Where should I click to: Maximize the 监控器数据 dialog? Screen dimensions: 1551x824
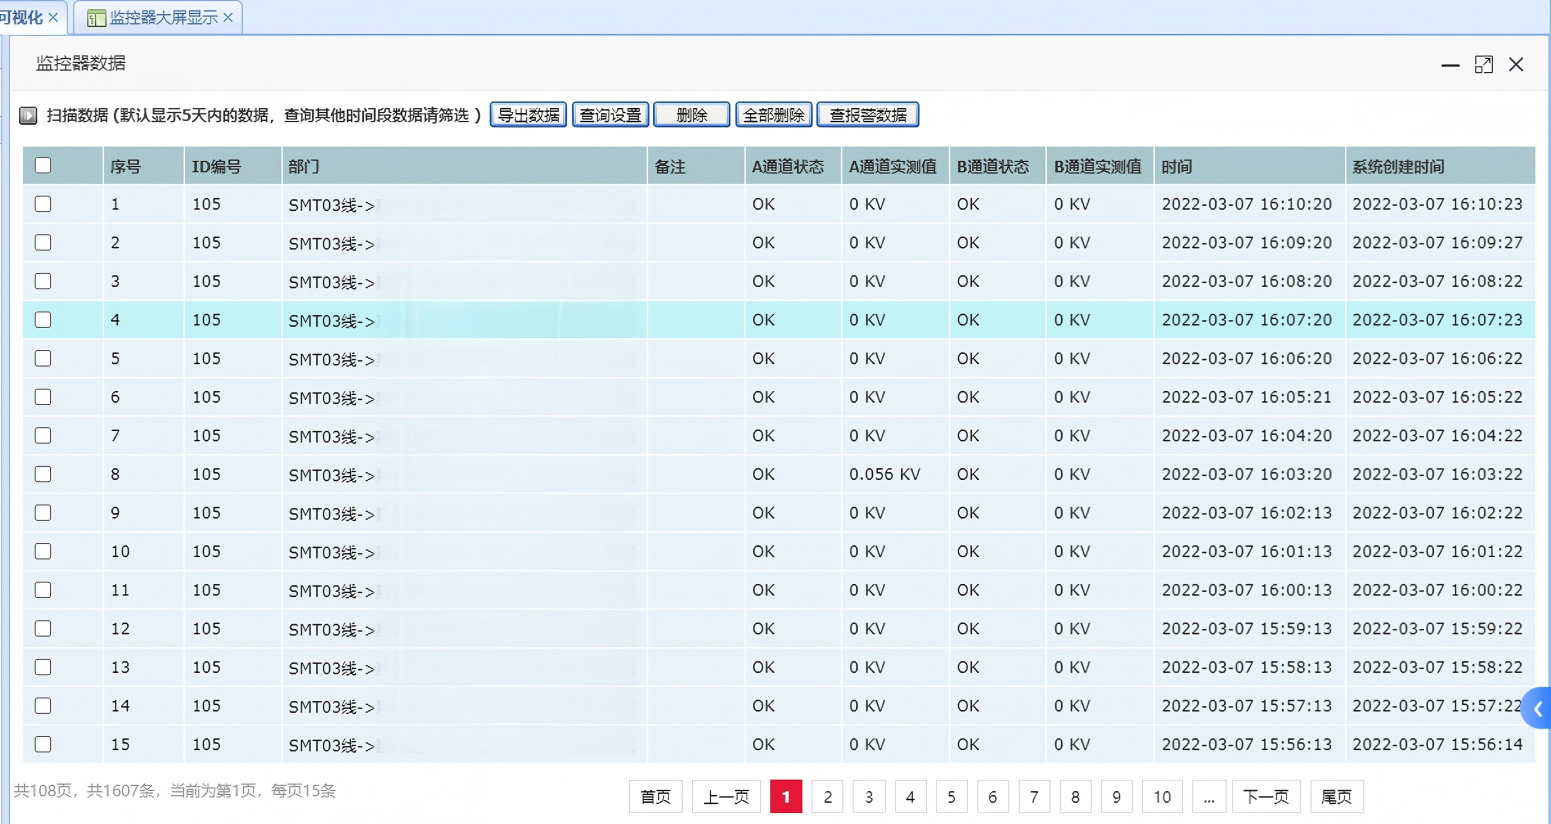[1483, 65]
